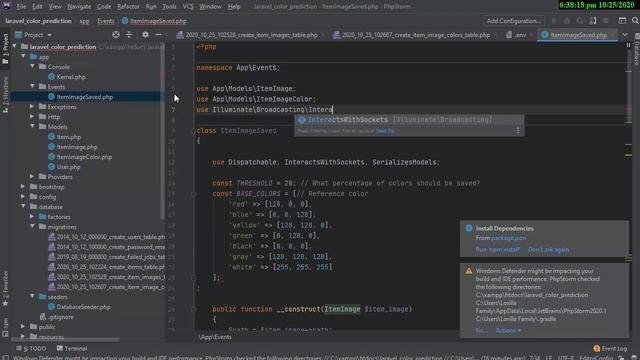Collapse the migrations folder
Screen dimensions: 640x360
pyautogui.click(x=32, y=227)
